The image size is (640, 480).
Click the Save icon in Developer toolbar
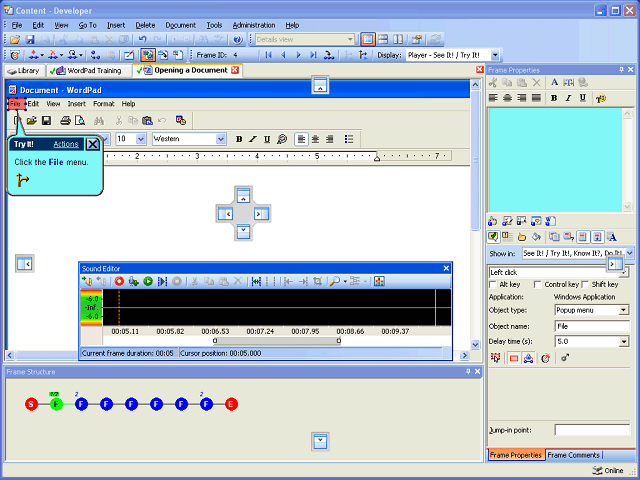click(30, 40)
